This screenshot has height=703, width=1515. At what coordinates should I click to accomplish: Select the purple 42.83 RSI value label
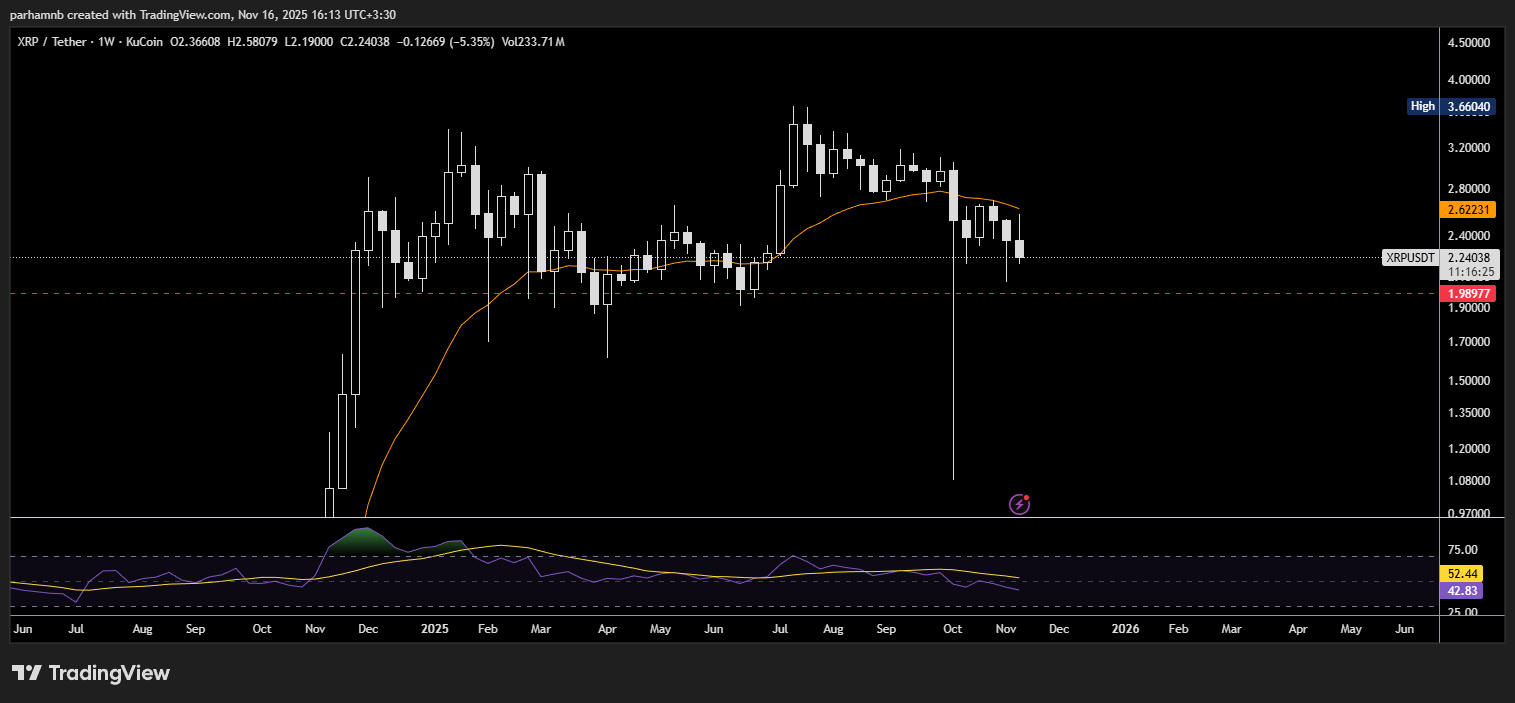[1461, 591]
